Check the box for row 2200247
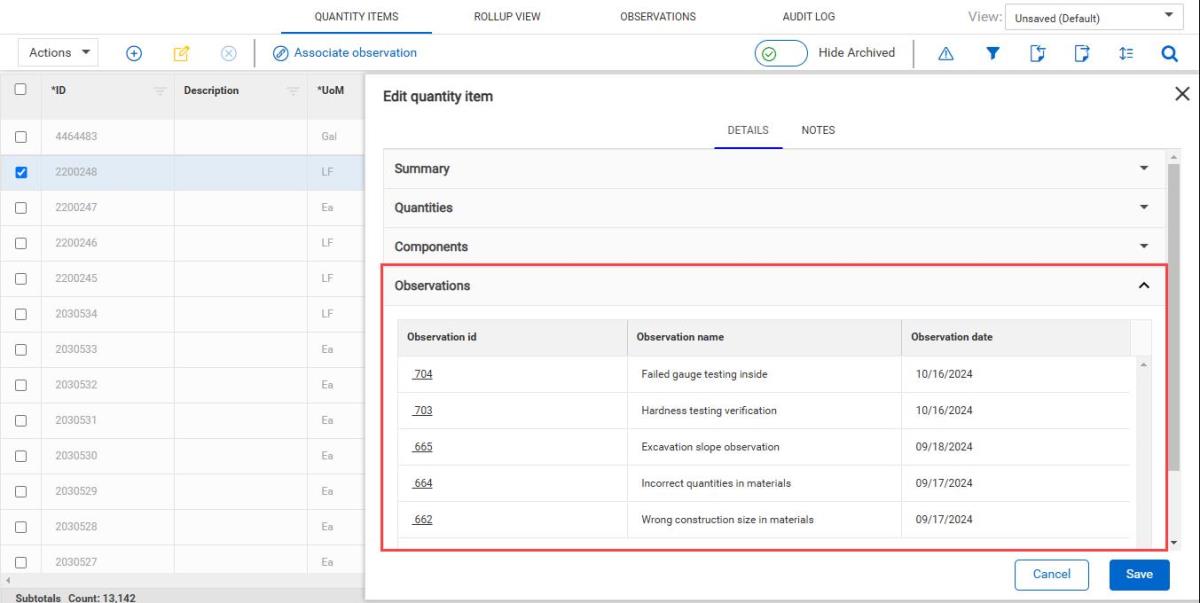Viewport: 1200px width, 603px height. 21,208
